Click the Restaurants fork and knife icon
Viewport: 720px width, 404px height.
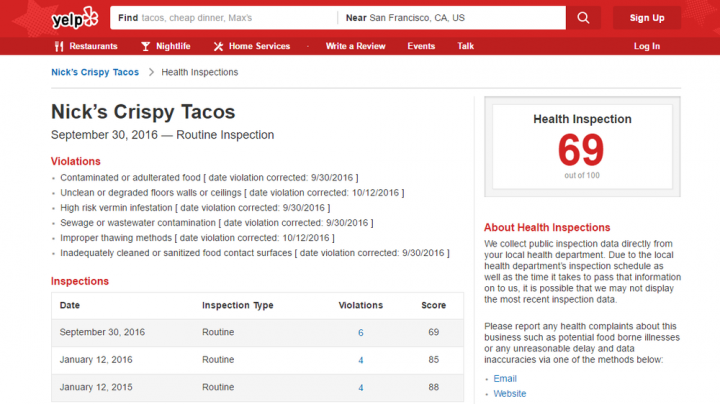(59, 46)
